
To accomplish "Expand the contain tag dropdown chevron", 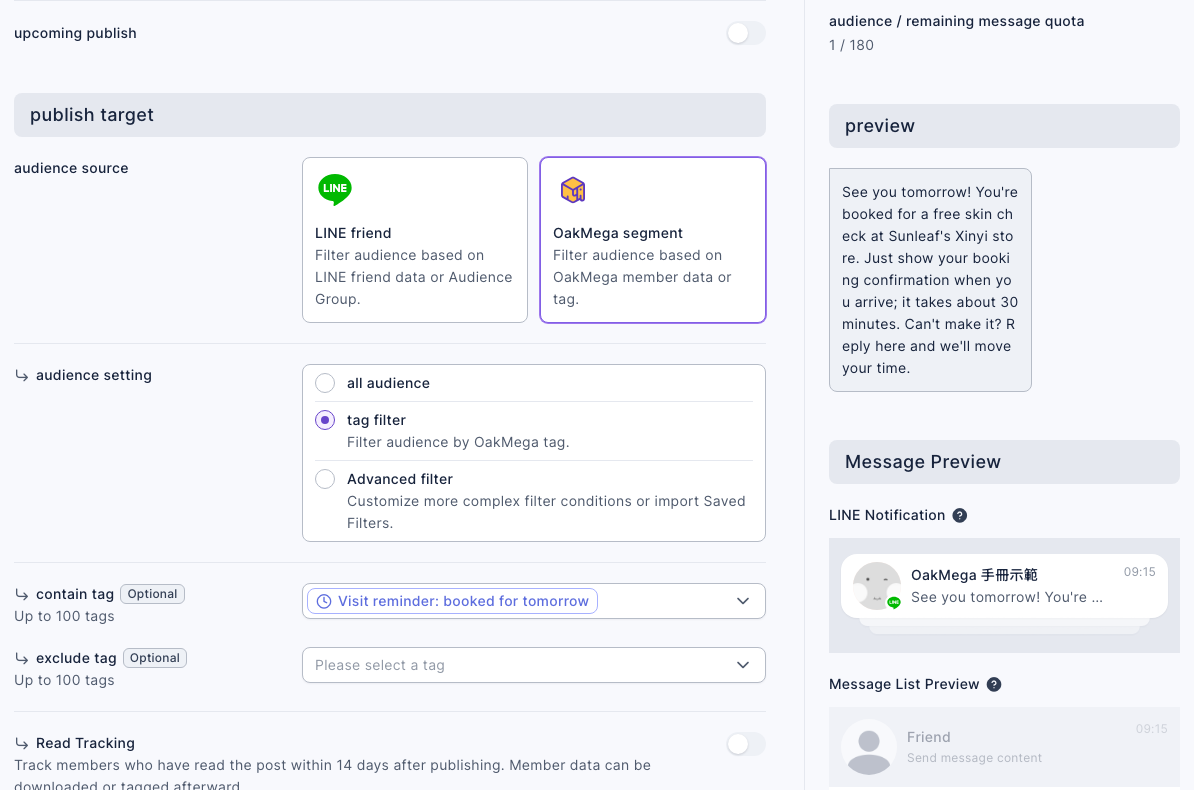I will point(743,601).
